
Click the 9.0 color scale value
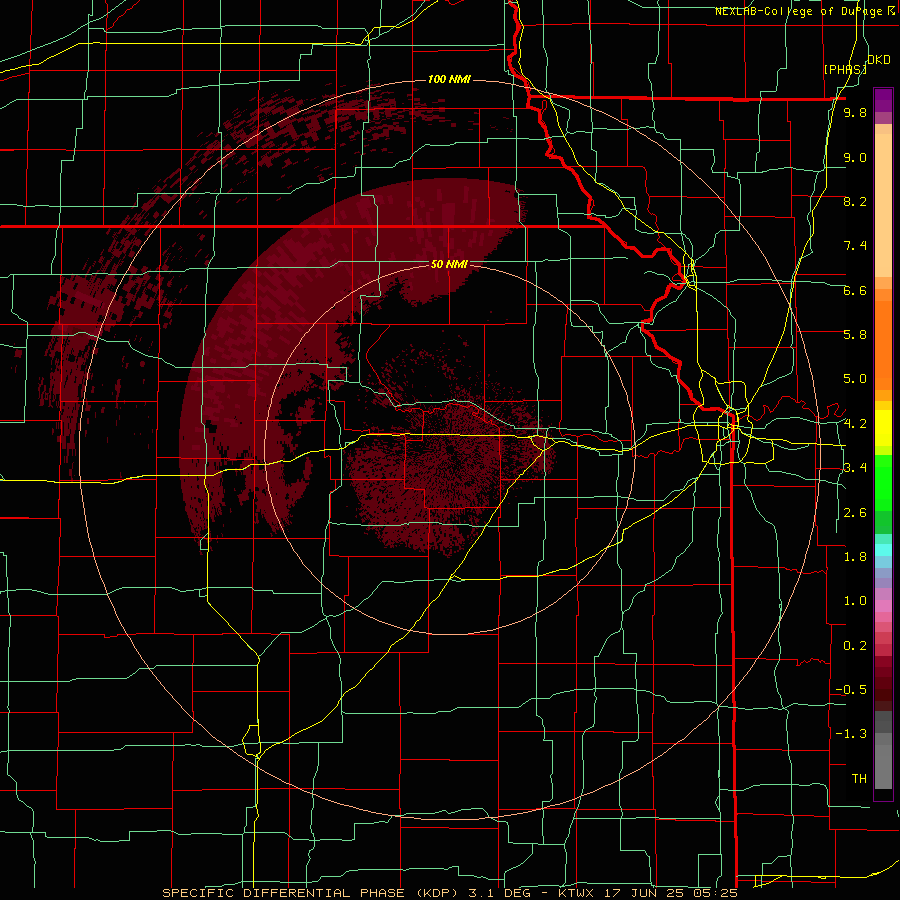point(855,157)
